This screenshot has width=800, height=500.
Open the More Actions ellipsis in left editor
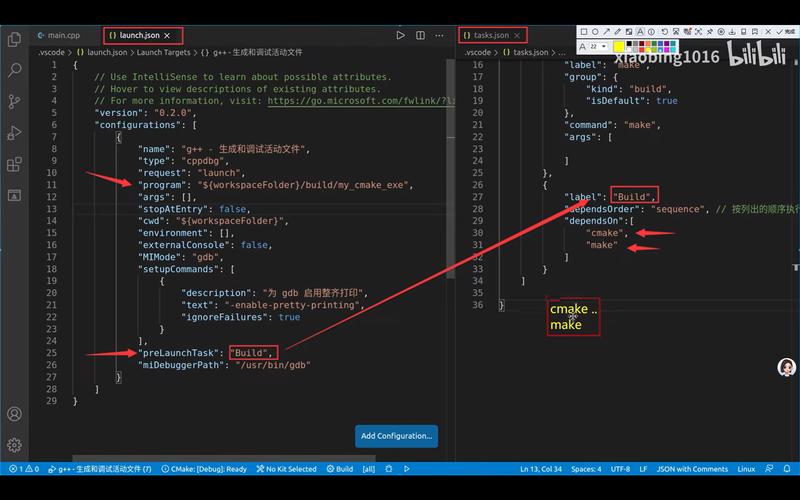439,35
